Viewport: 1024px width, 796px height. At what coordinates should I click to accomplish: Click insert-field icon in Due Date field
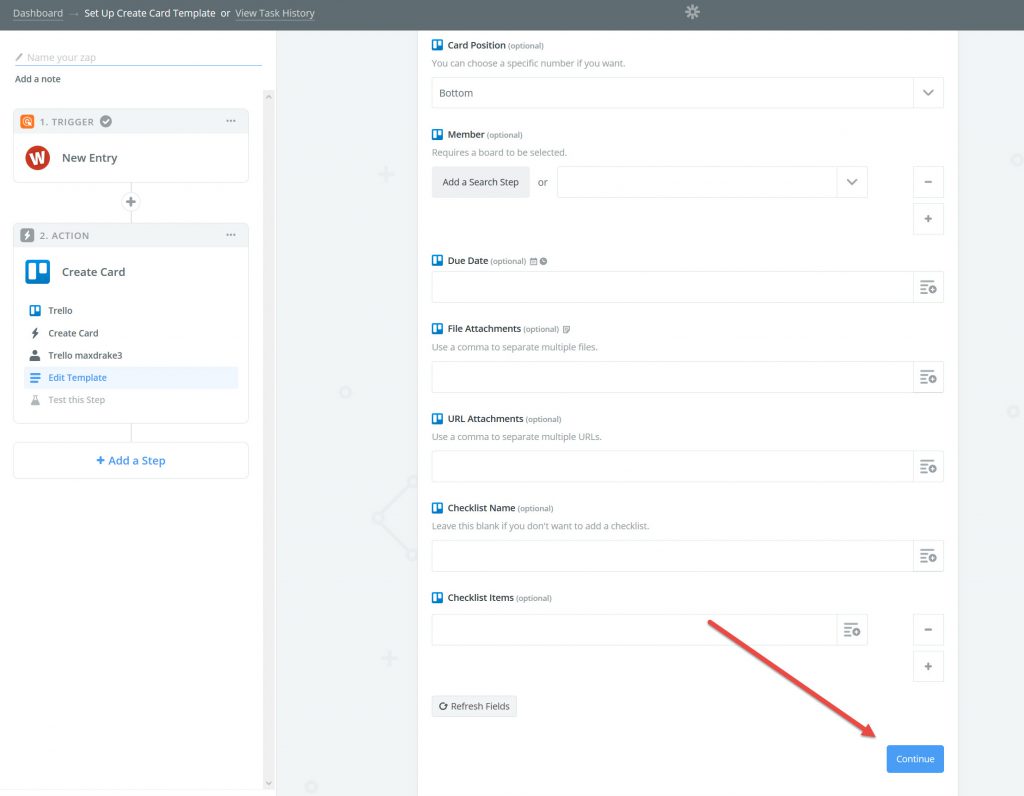coord(928,287)
